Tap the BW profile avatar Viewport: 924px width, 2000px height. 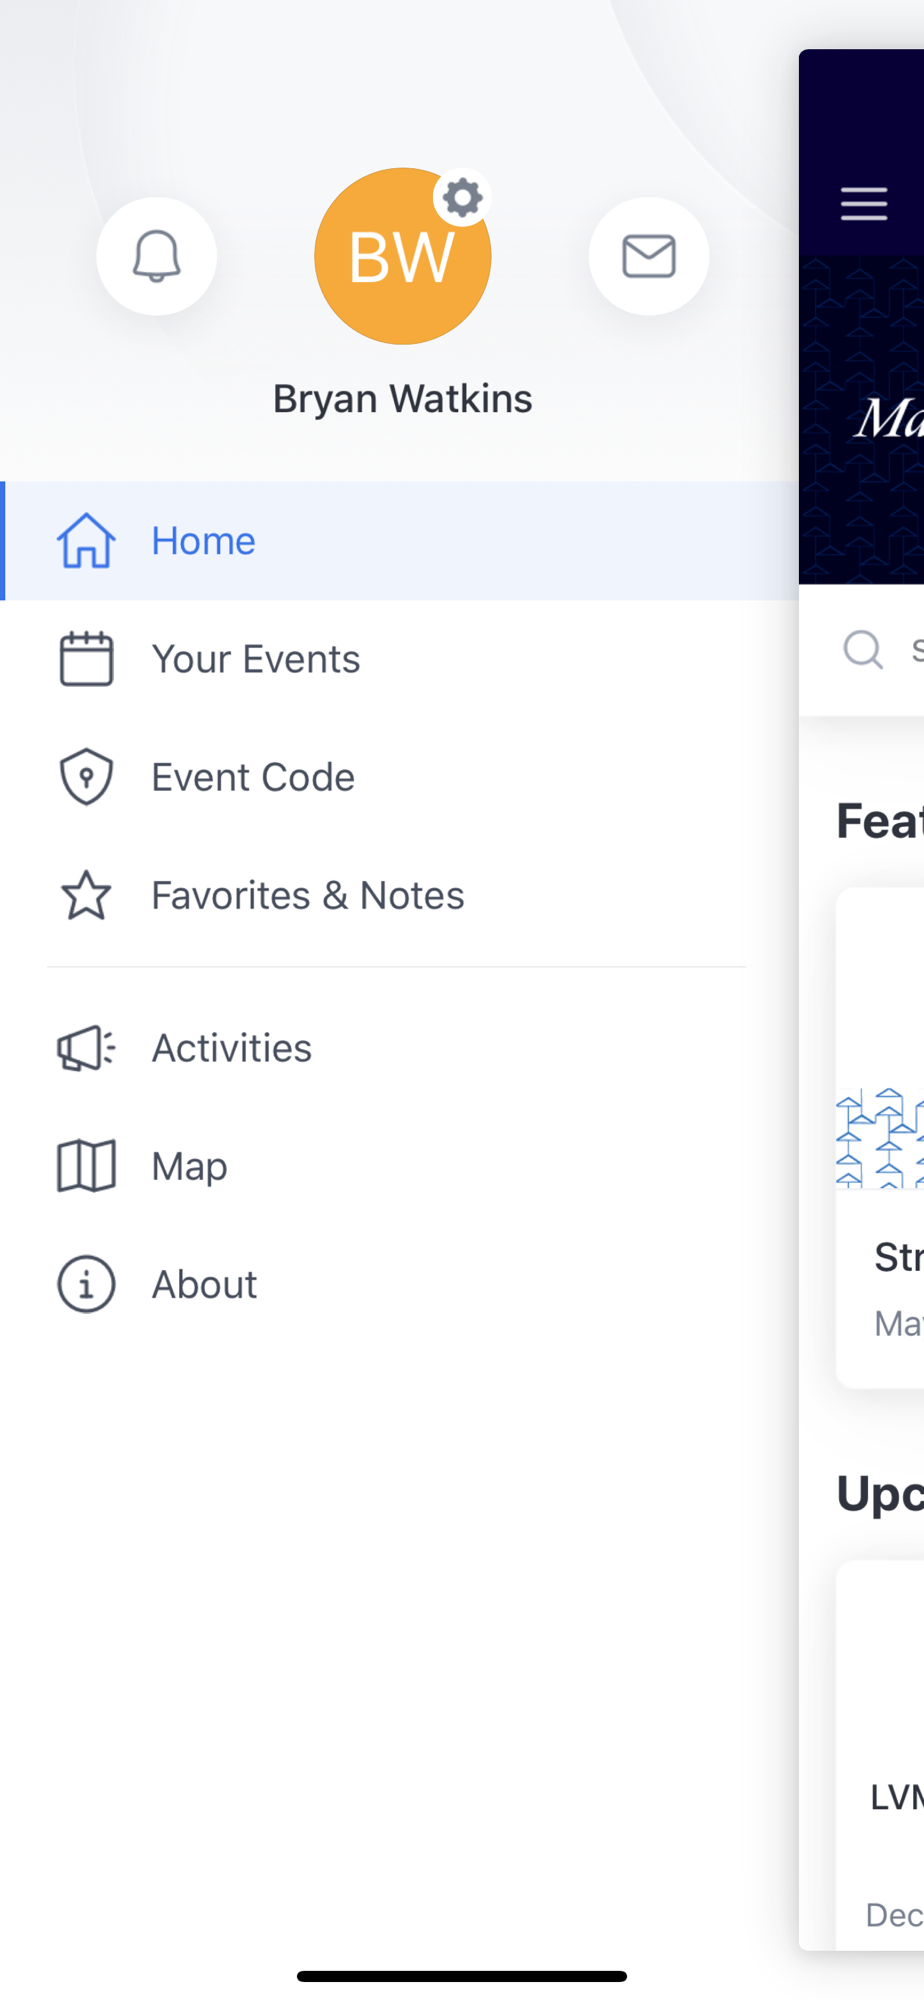pos(402,257)
